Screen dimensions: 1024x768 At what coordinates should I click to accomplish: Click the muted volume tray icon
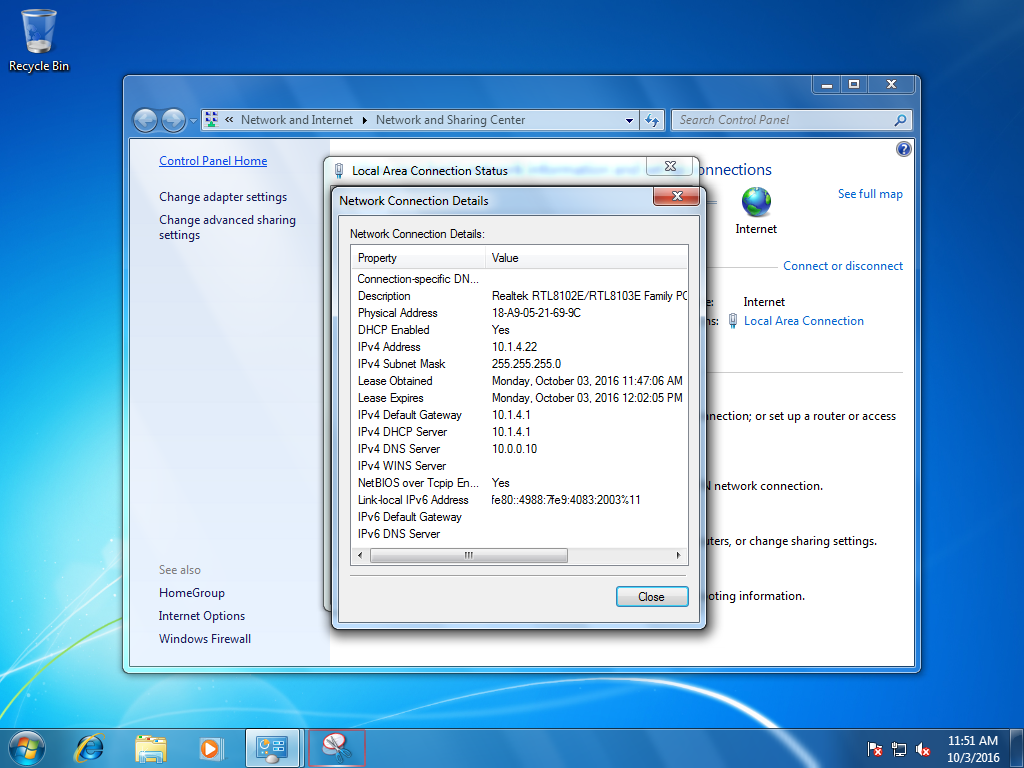pyautogui.click(x=923, y=749)
